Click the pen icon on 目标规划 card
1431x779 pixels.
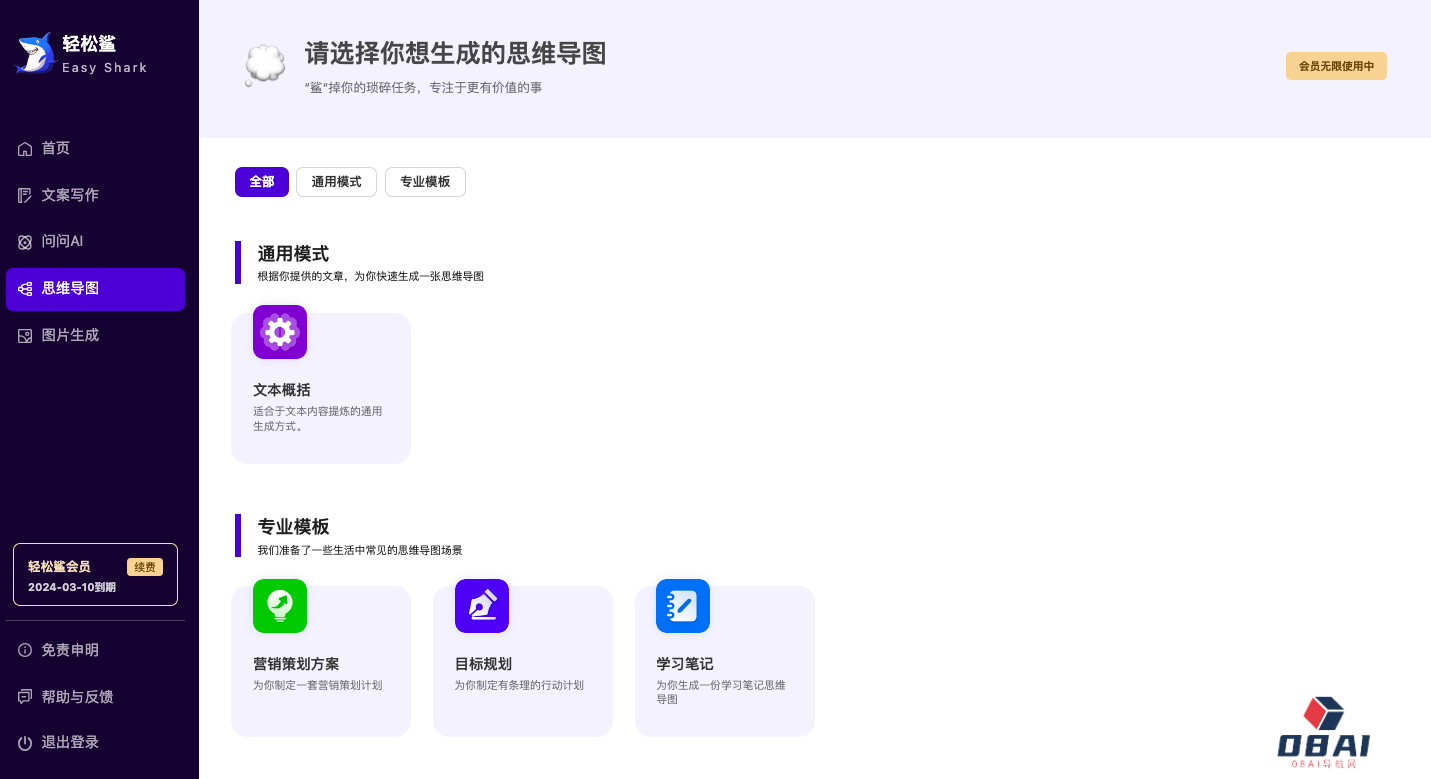pos(482,605)
